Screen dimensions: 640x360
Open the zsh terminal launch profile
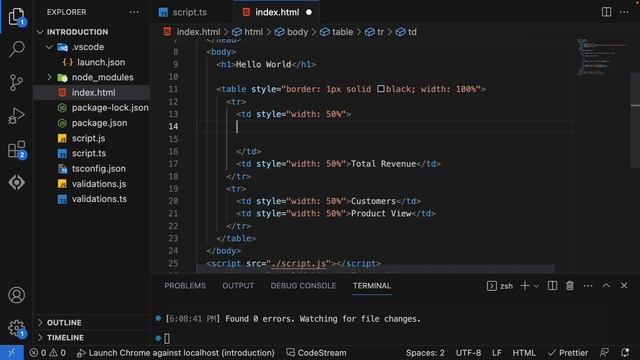500,286
